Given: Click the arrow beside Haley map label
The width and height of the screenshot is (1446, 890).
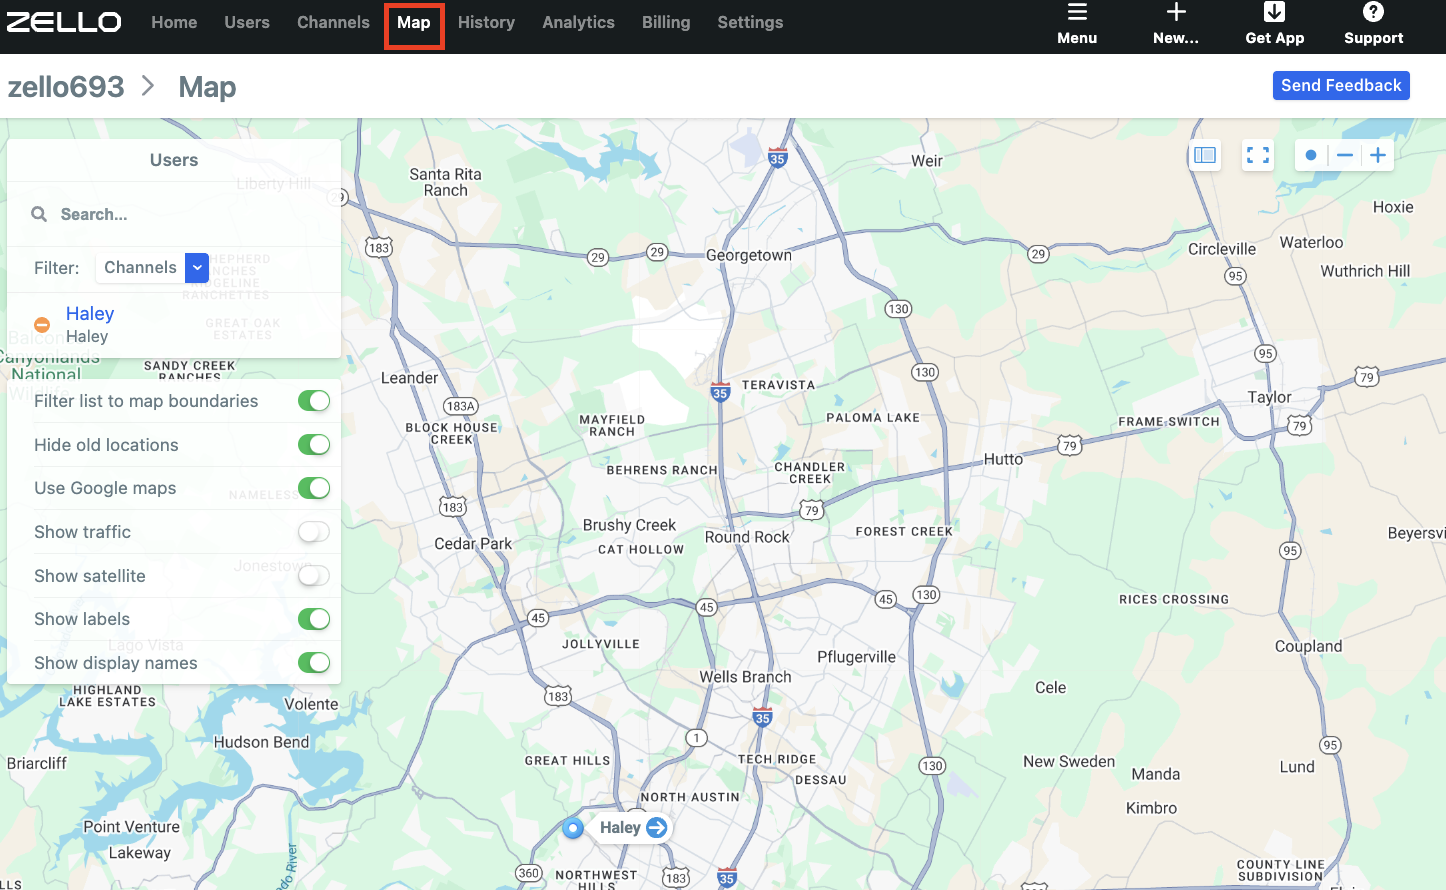Looking at the screenshot, I should pos(656,828).
